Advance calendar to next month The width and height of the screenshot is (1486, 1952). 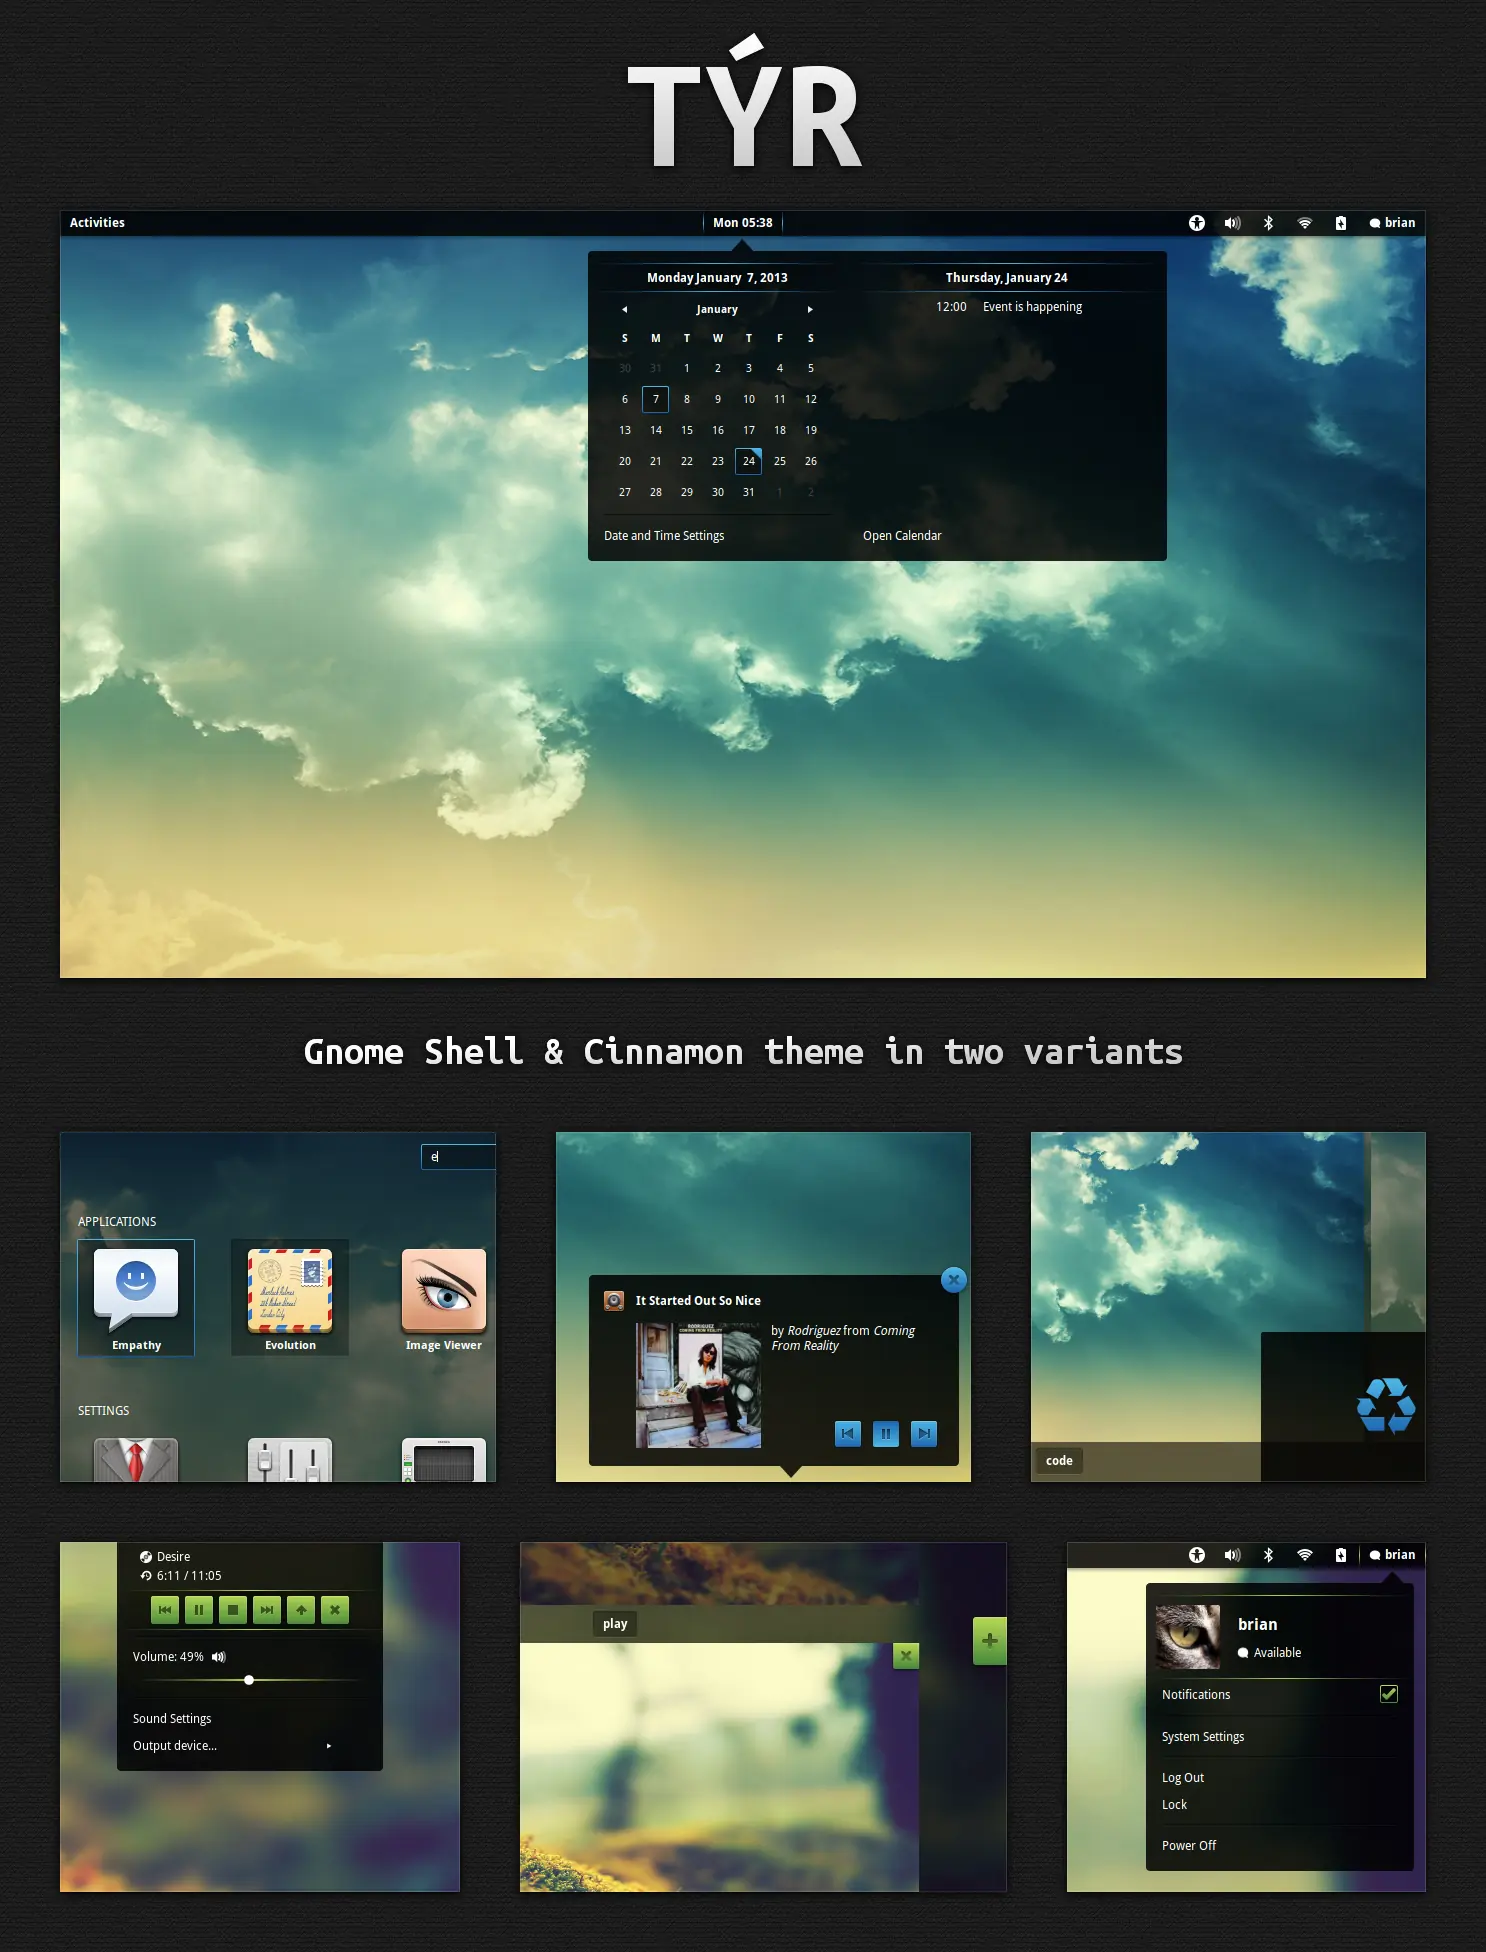(810, 310)
